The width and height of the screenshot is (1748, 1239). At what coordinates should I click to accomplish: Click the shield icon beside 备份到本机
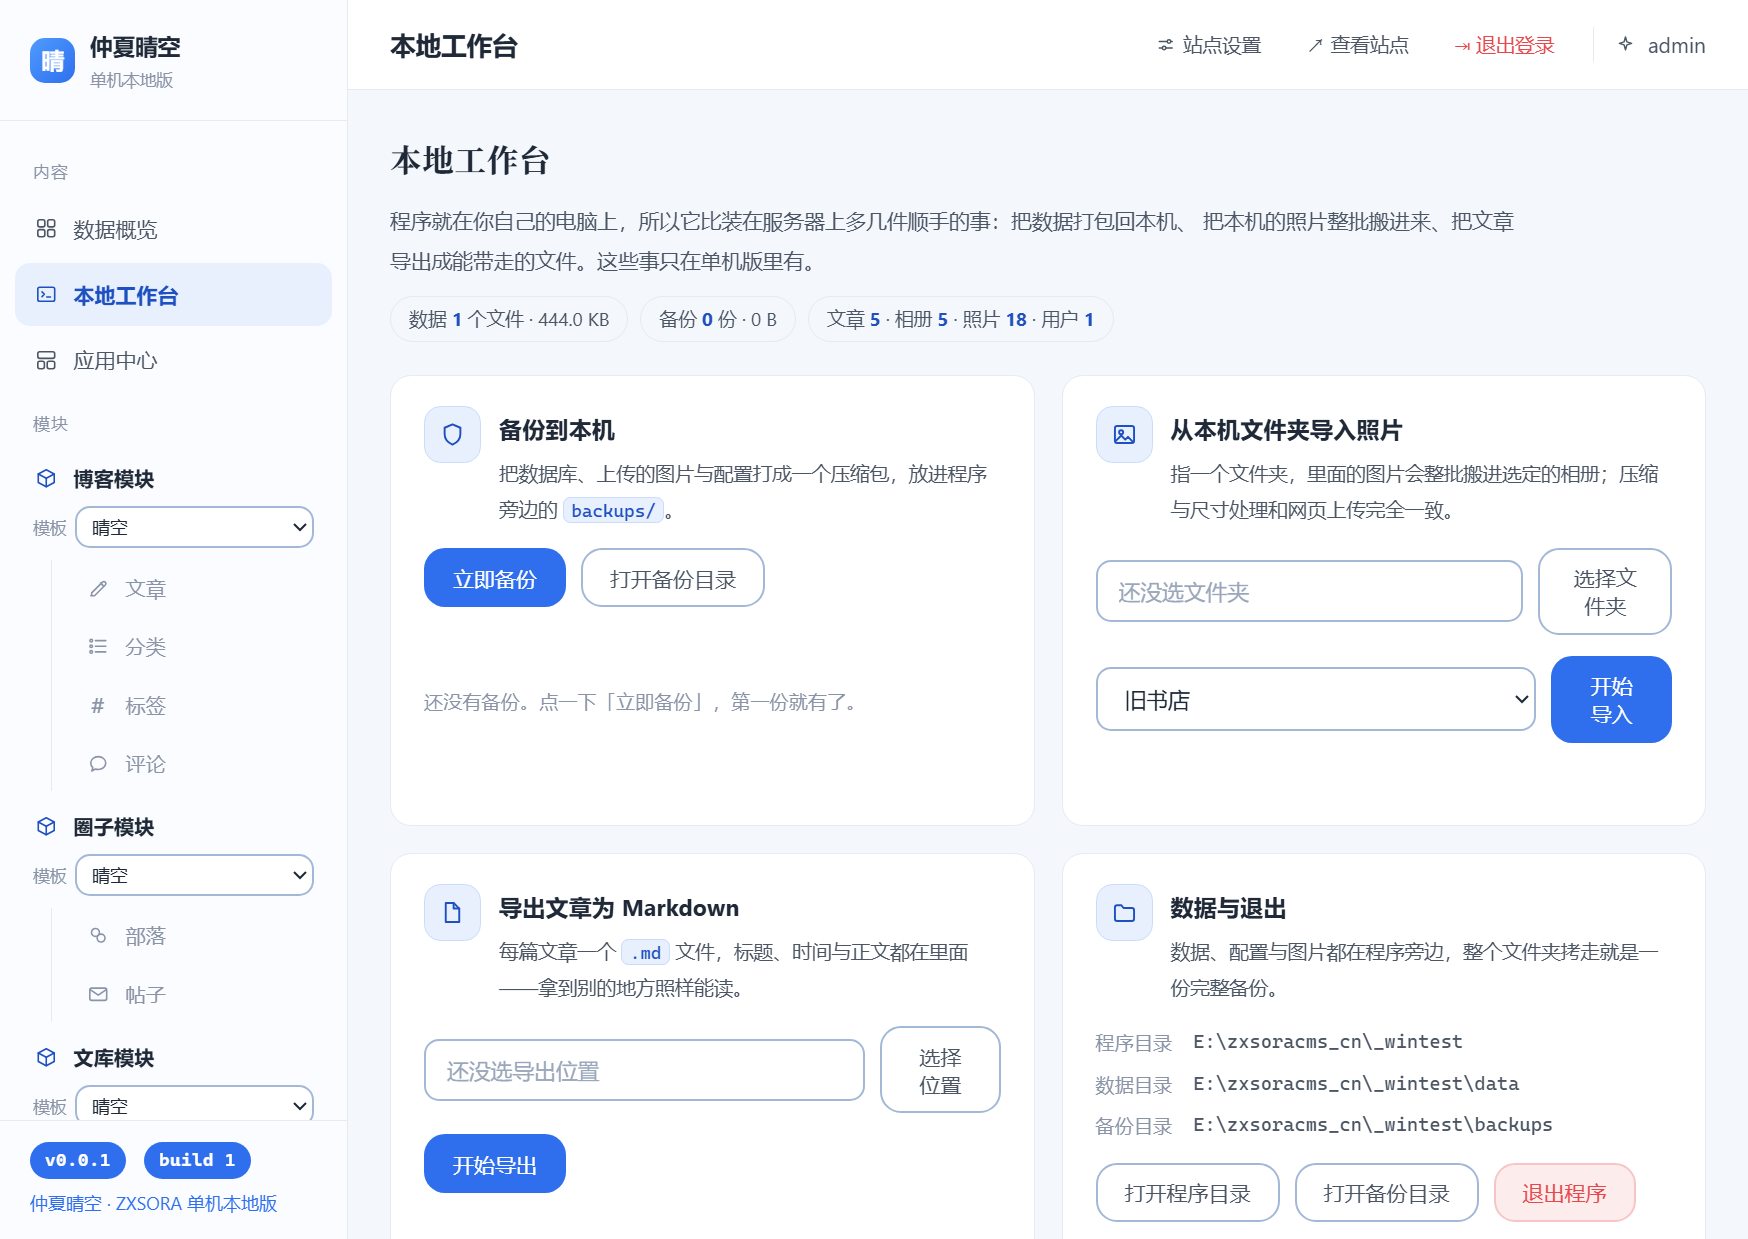point(452,434)
